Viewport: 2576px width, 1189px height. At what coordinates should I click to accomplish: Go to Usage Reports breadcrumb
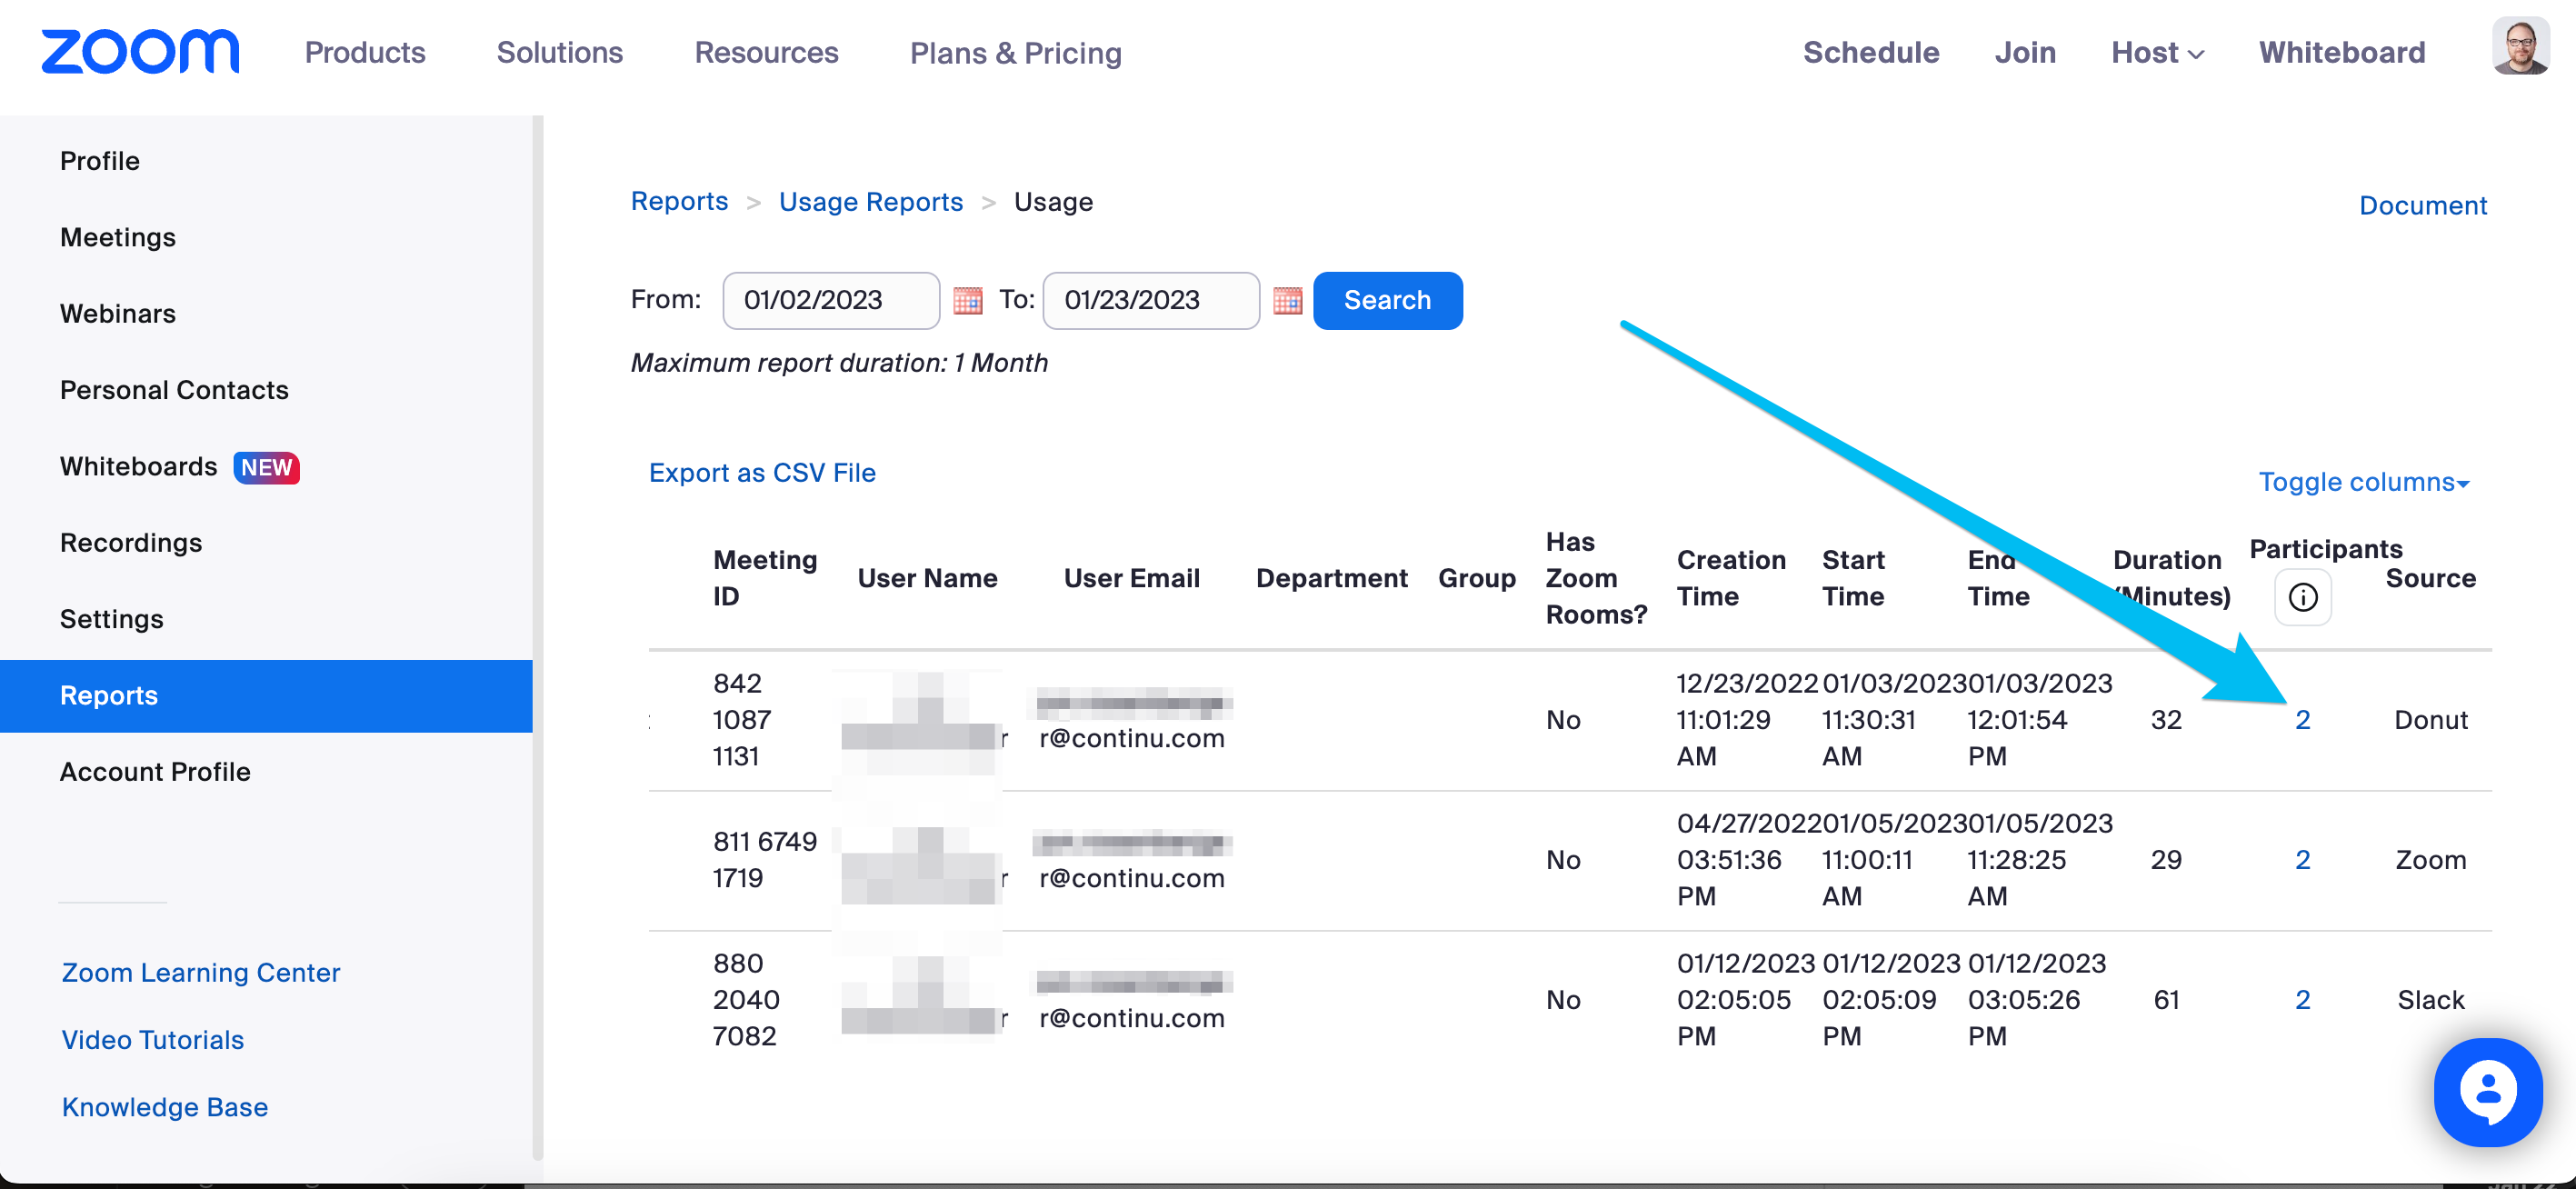[x=871, y=202]
